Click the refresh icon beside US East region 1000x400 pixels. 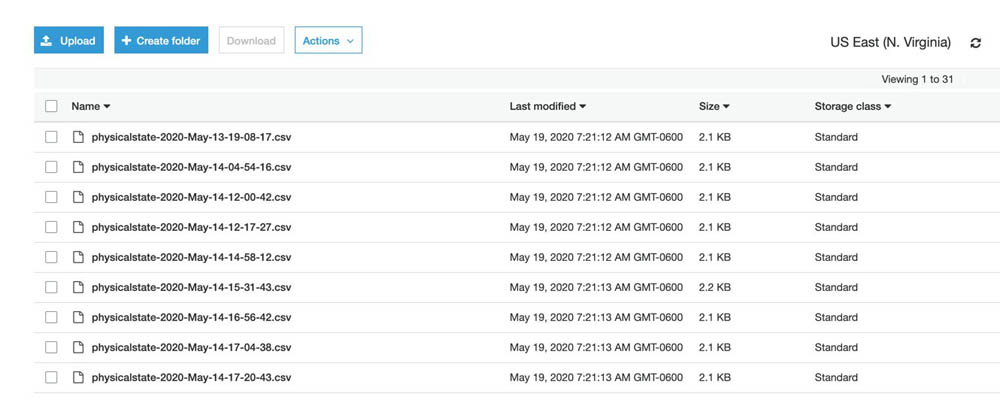pyautogui.click(x=975, y=43)
